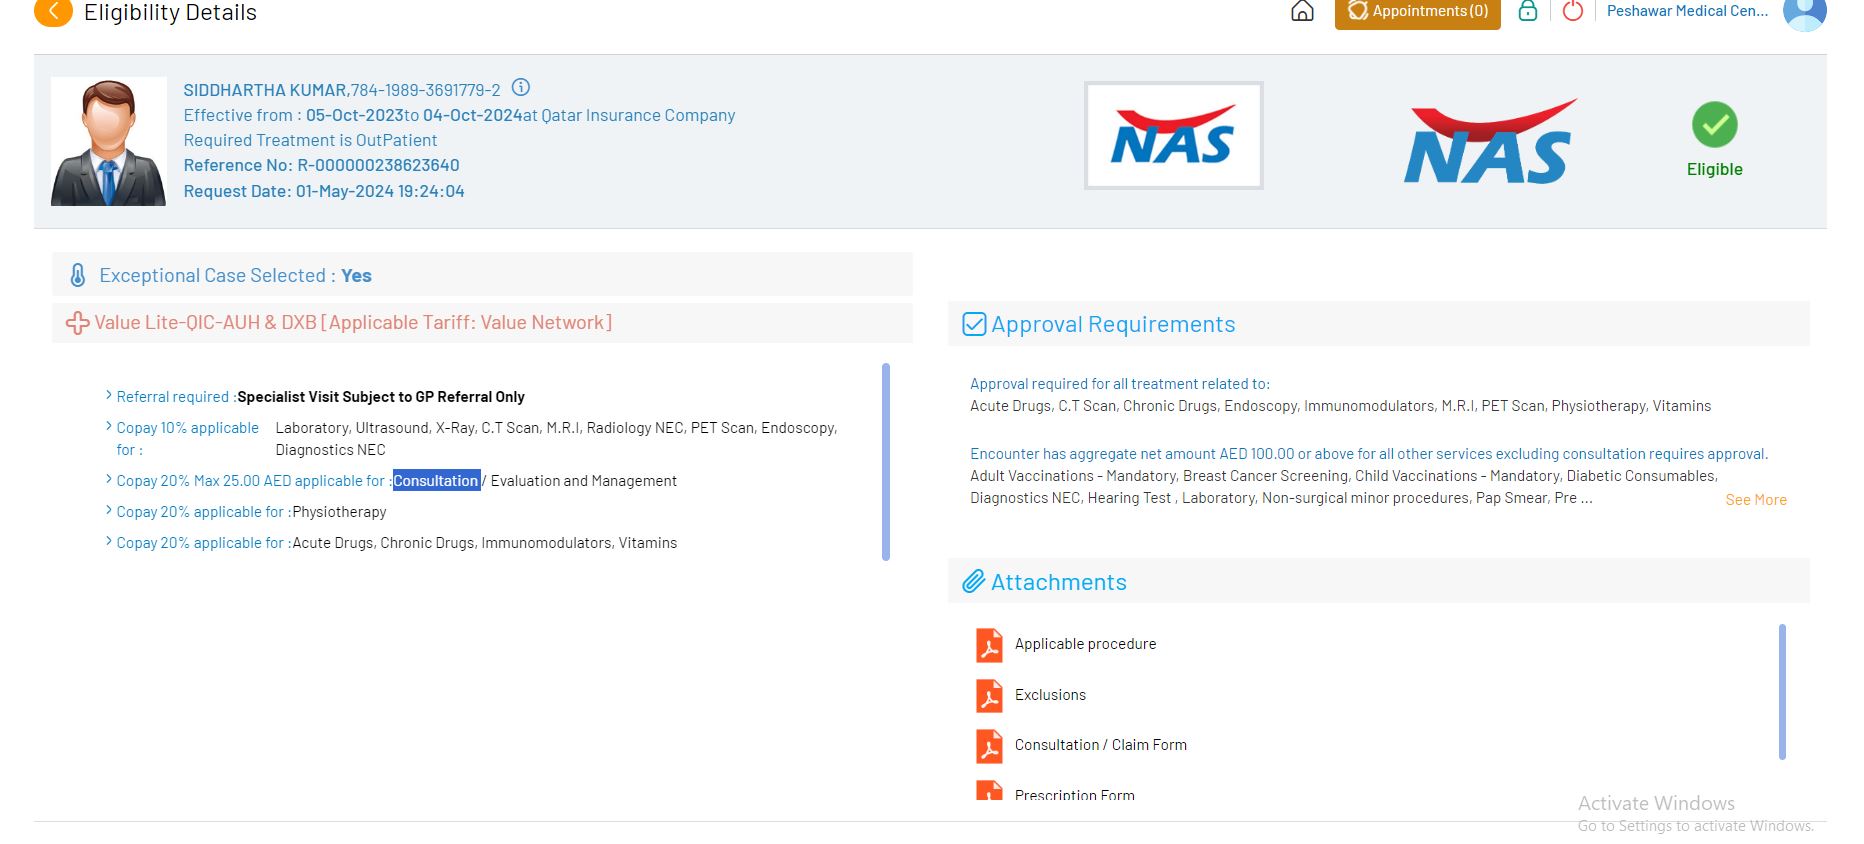Go to the home page icon

(1302, 11)
